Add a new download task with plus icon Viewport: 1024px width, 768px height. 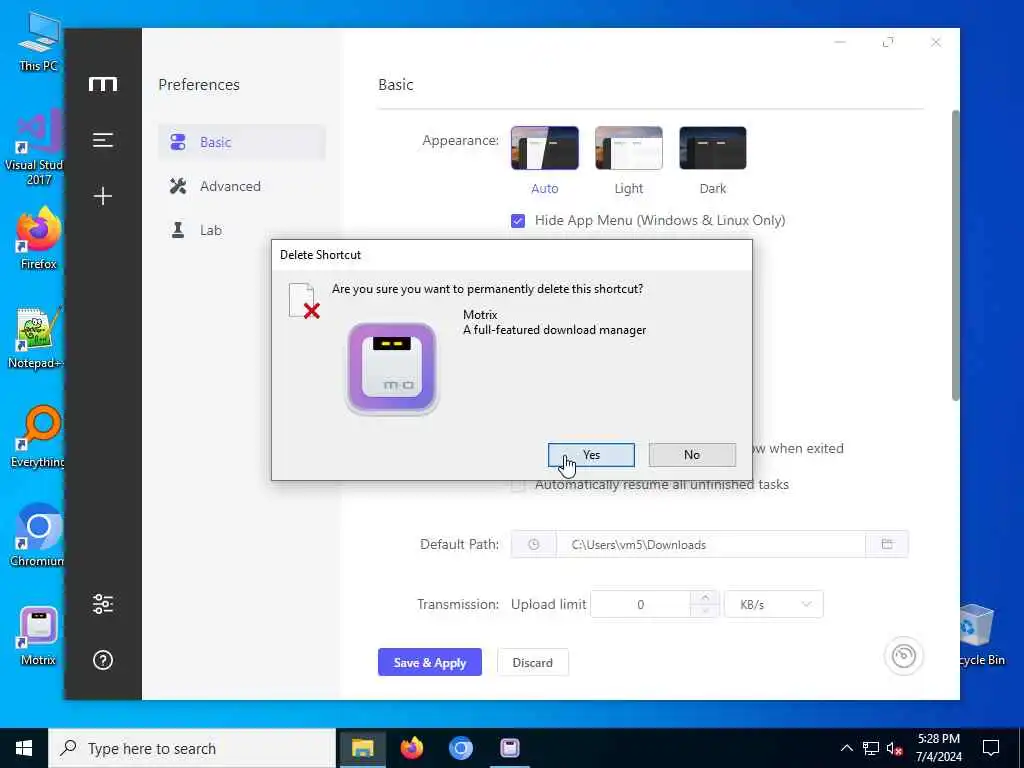[103, 196]
